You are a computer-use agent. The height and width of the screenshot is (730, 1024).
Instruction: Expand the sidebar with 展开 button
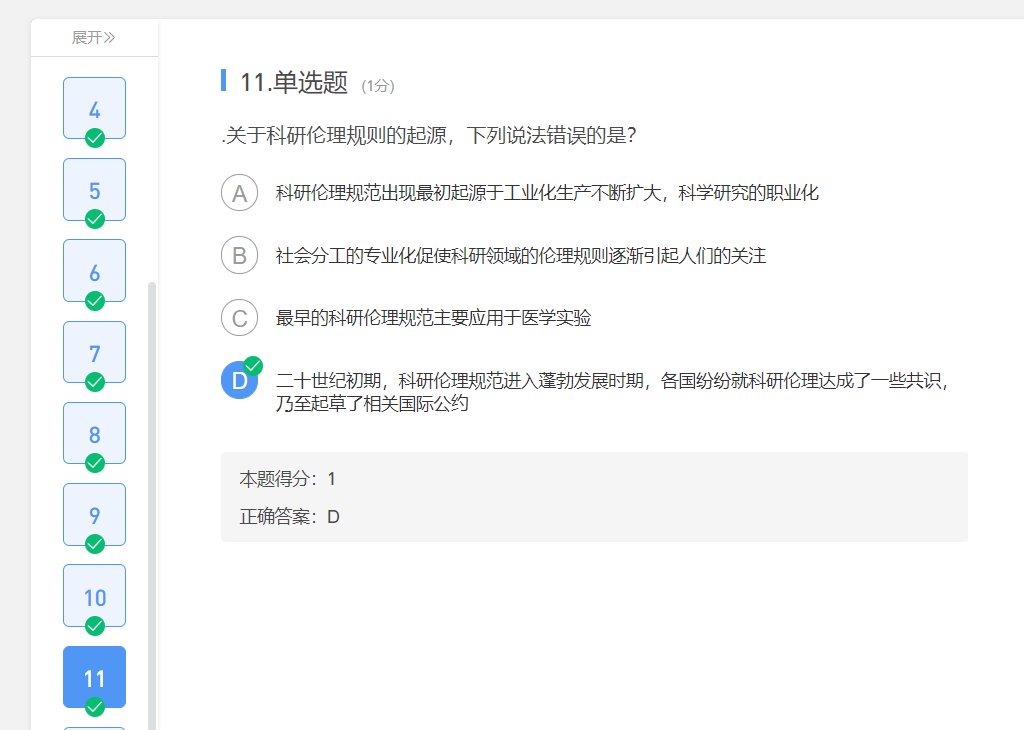click(x=93, y=38)
